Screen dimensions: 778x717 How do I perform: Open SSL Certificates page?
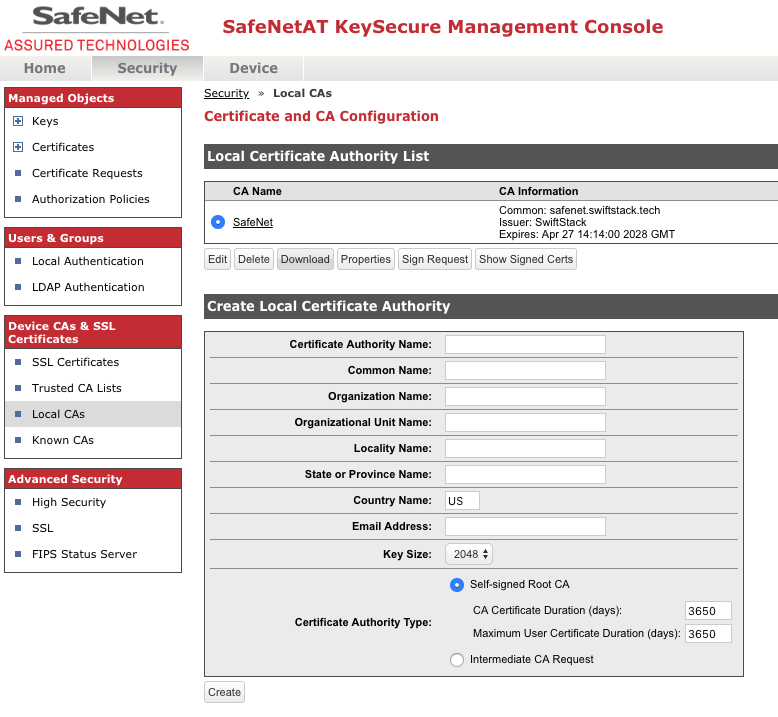(75, 362)
